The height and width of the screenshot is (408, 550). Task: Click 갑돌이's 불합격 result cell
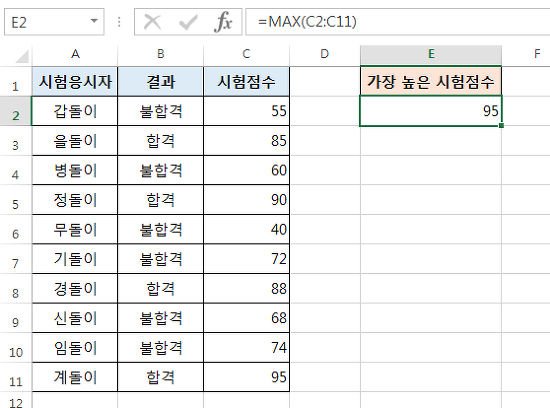pyautogui.click(x=161, y=111)
